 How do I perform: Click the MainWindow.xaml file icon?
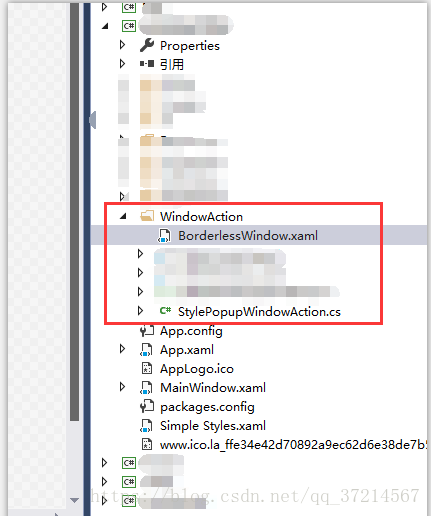click(x=147, y=388)
